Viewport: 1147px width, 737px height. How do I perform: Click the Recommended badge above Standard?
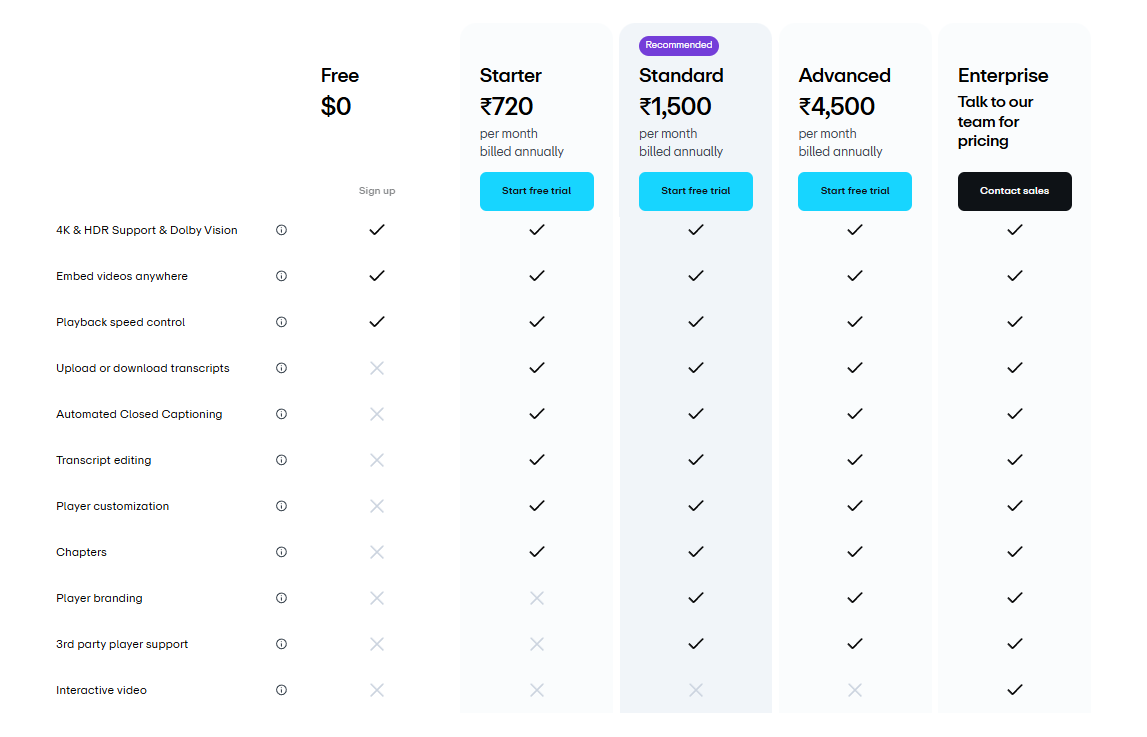tap(679, 45)
